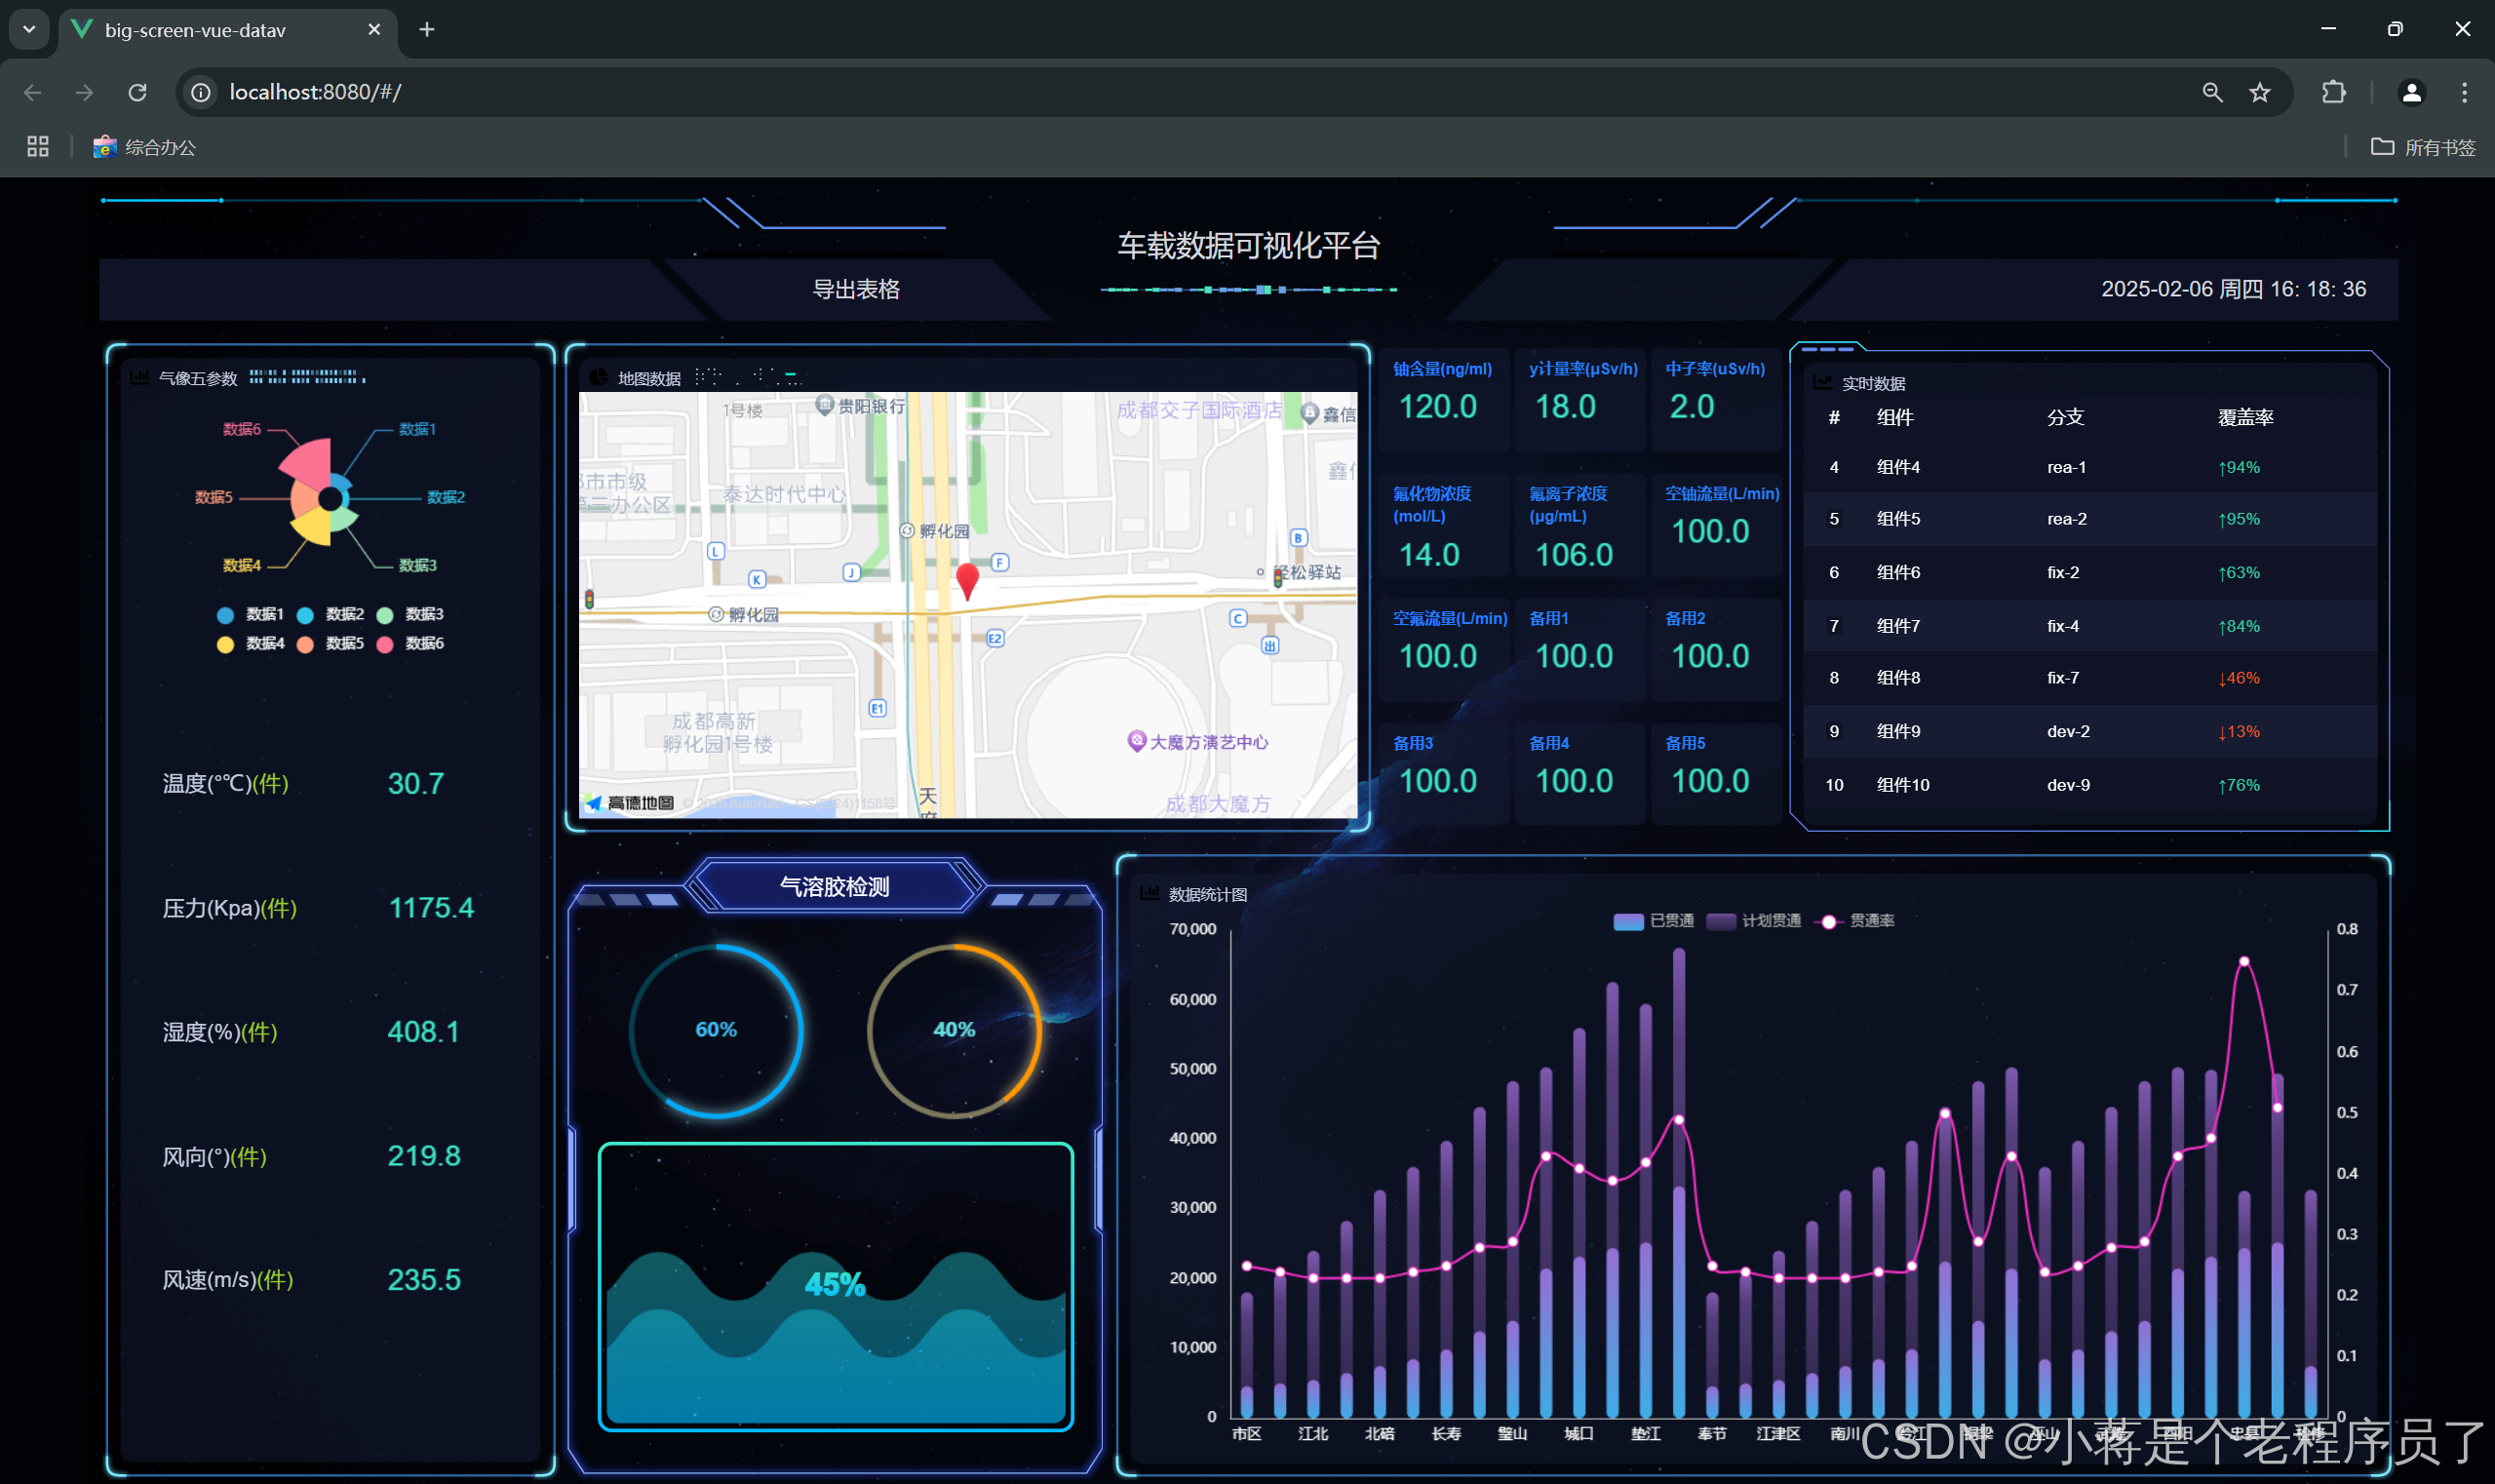Click the browser reload icon

[x=138, y=92]
